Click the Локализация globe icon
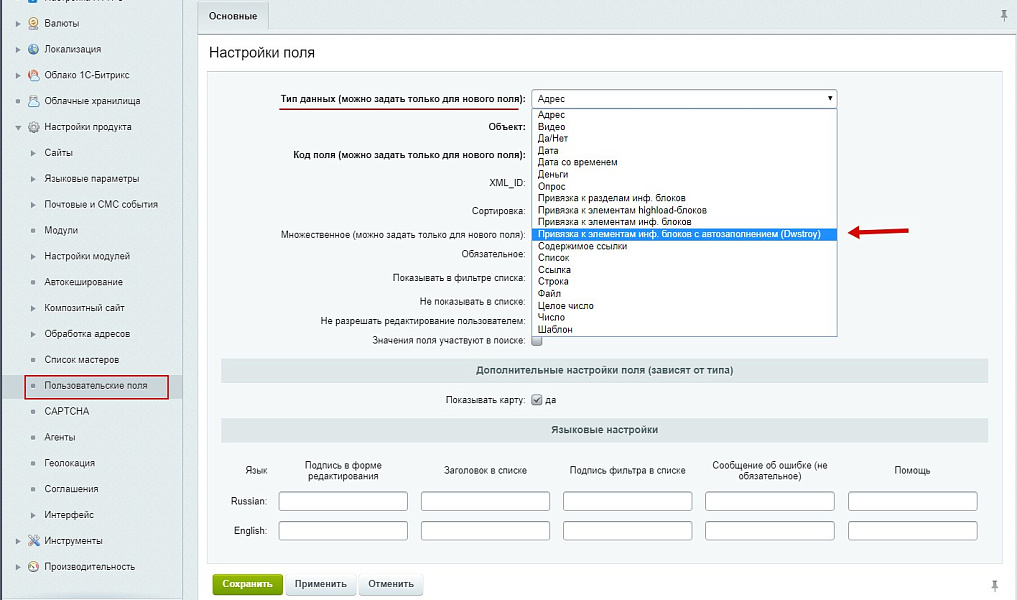Image resolution: width=1017 pixels, height=600 pixels. click(34, 49)
